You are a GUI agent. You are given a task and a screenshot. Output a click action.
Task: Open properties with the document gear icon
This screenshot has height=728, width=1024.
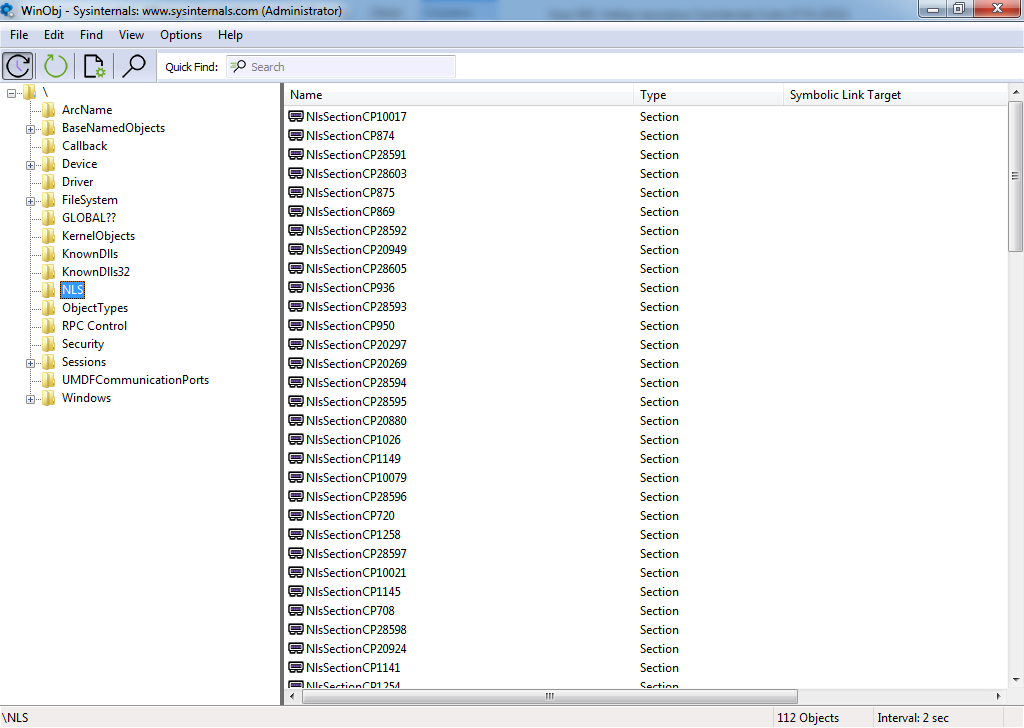pos(95,66)
